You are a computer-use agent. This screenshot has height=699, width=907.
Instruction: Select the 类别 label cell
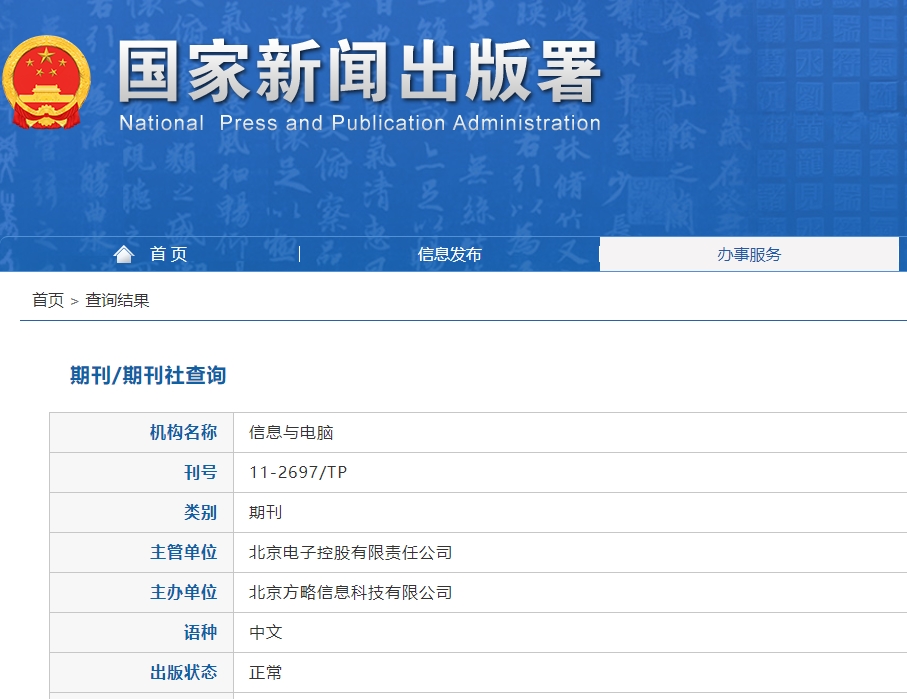[x=142, y=512]
